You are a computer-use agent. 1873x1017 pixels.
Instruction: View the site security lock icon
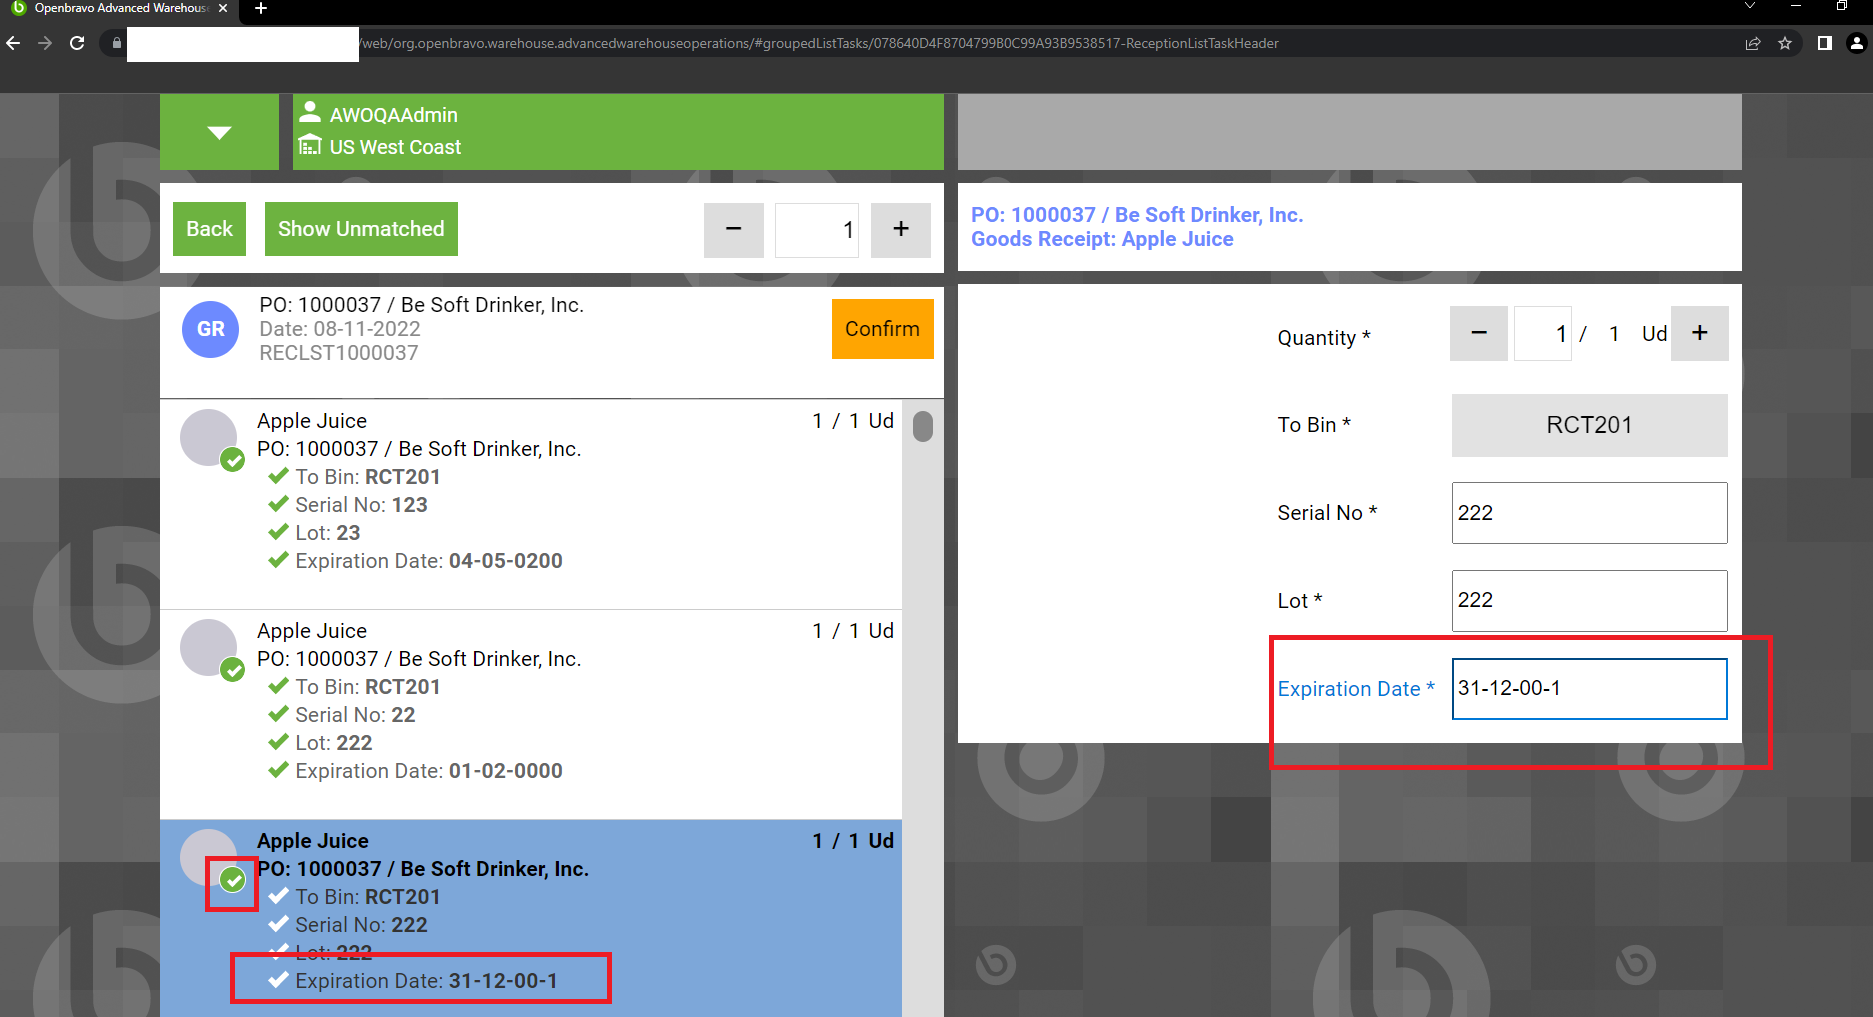[x=117, y=43]
